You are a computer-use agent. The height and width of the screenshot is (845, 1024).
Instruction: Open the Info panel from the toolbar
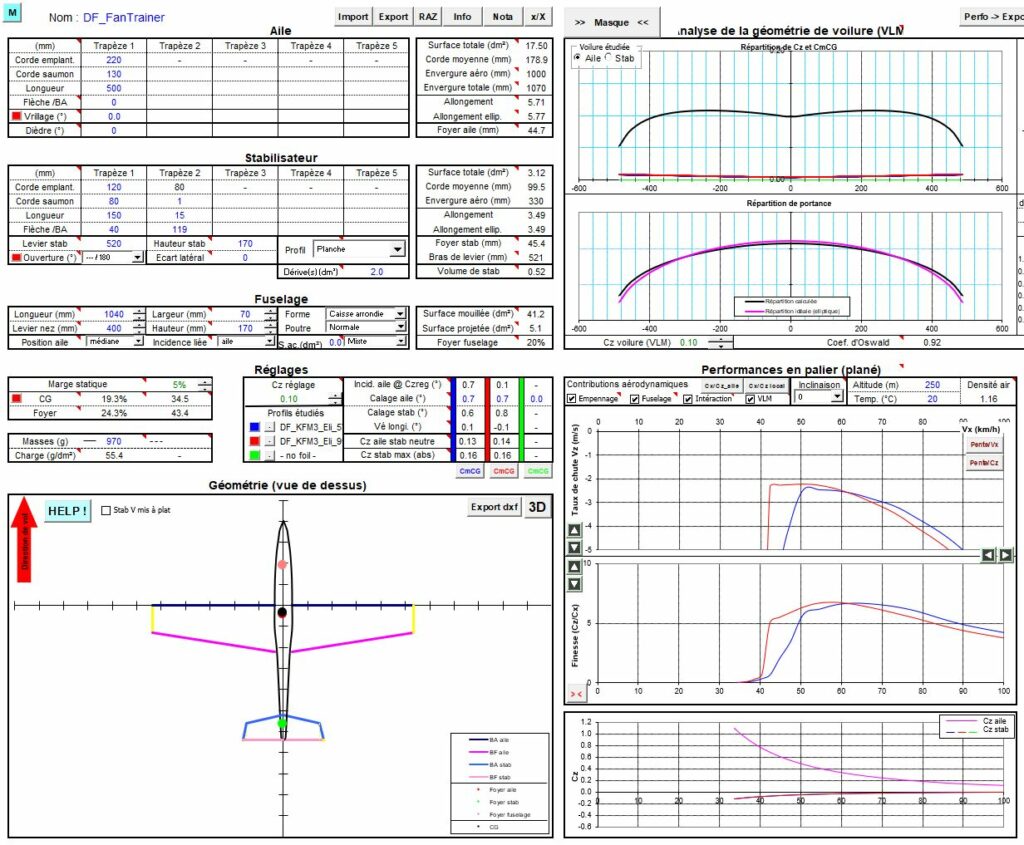pos(462,16)
